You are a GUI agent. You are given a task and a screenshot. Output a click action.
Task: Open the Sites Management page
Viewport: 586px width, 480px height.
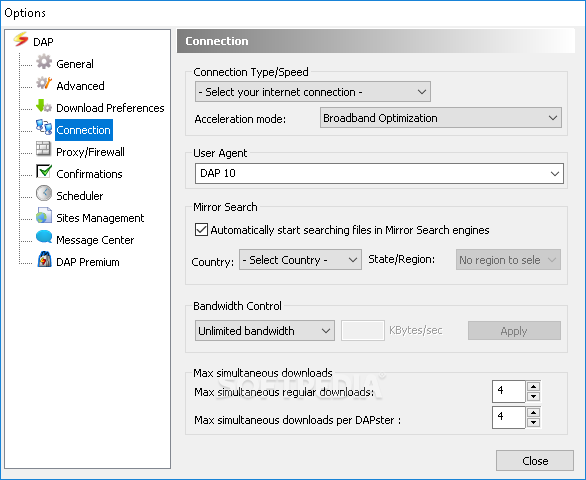tap(100, 218)
